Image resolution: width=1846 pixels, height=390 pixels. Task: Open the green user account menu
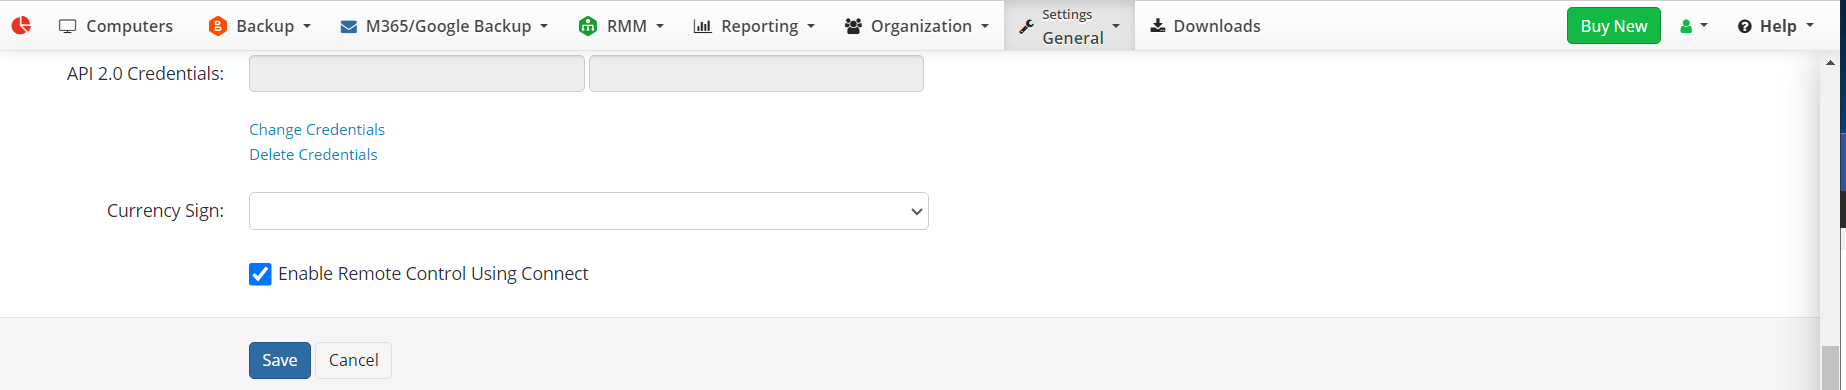(1693, 26)
